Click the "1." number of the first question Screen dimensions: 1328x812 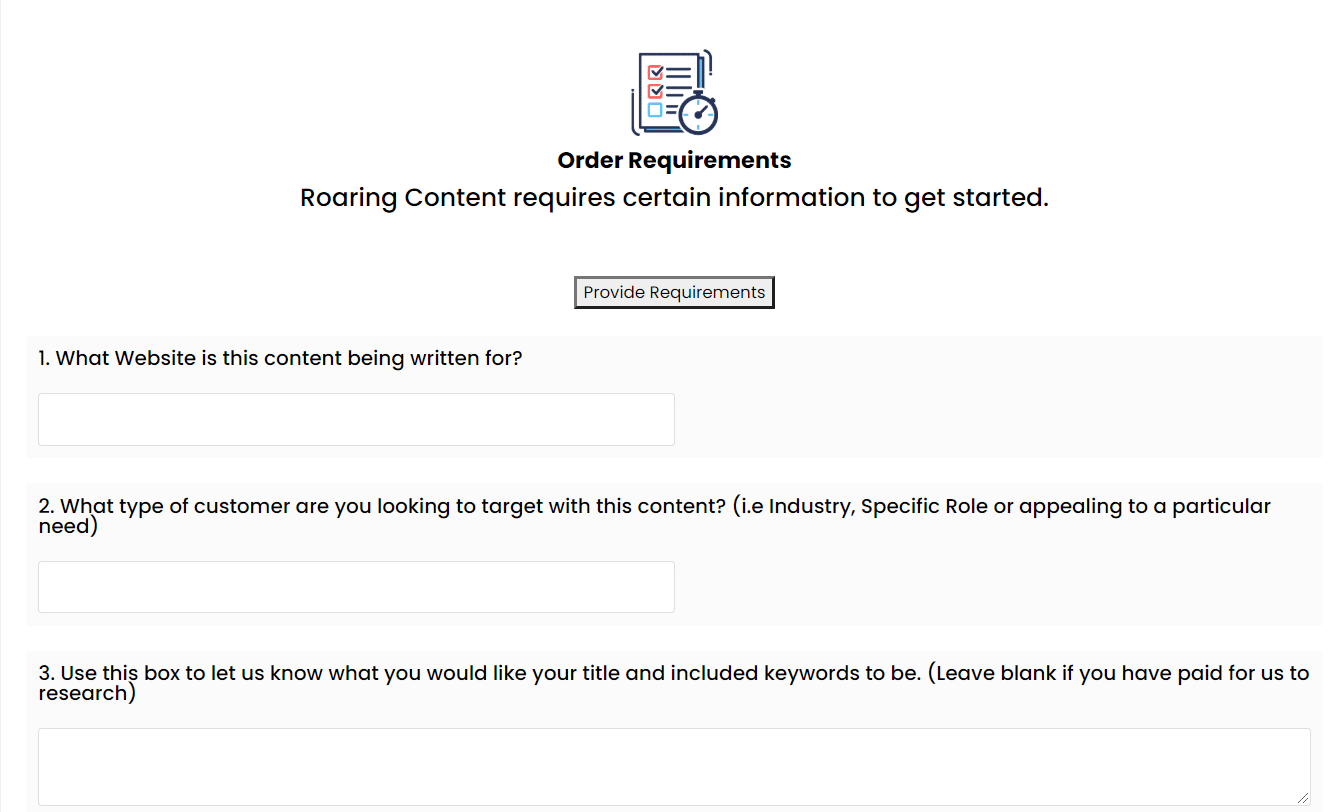pyautogui.click(x=45, y=358)
